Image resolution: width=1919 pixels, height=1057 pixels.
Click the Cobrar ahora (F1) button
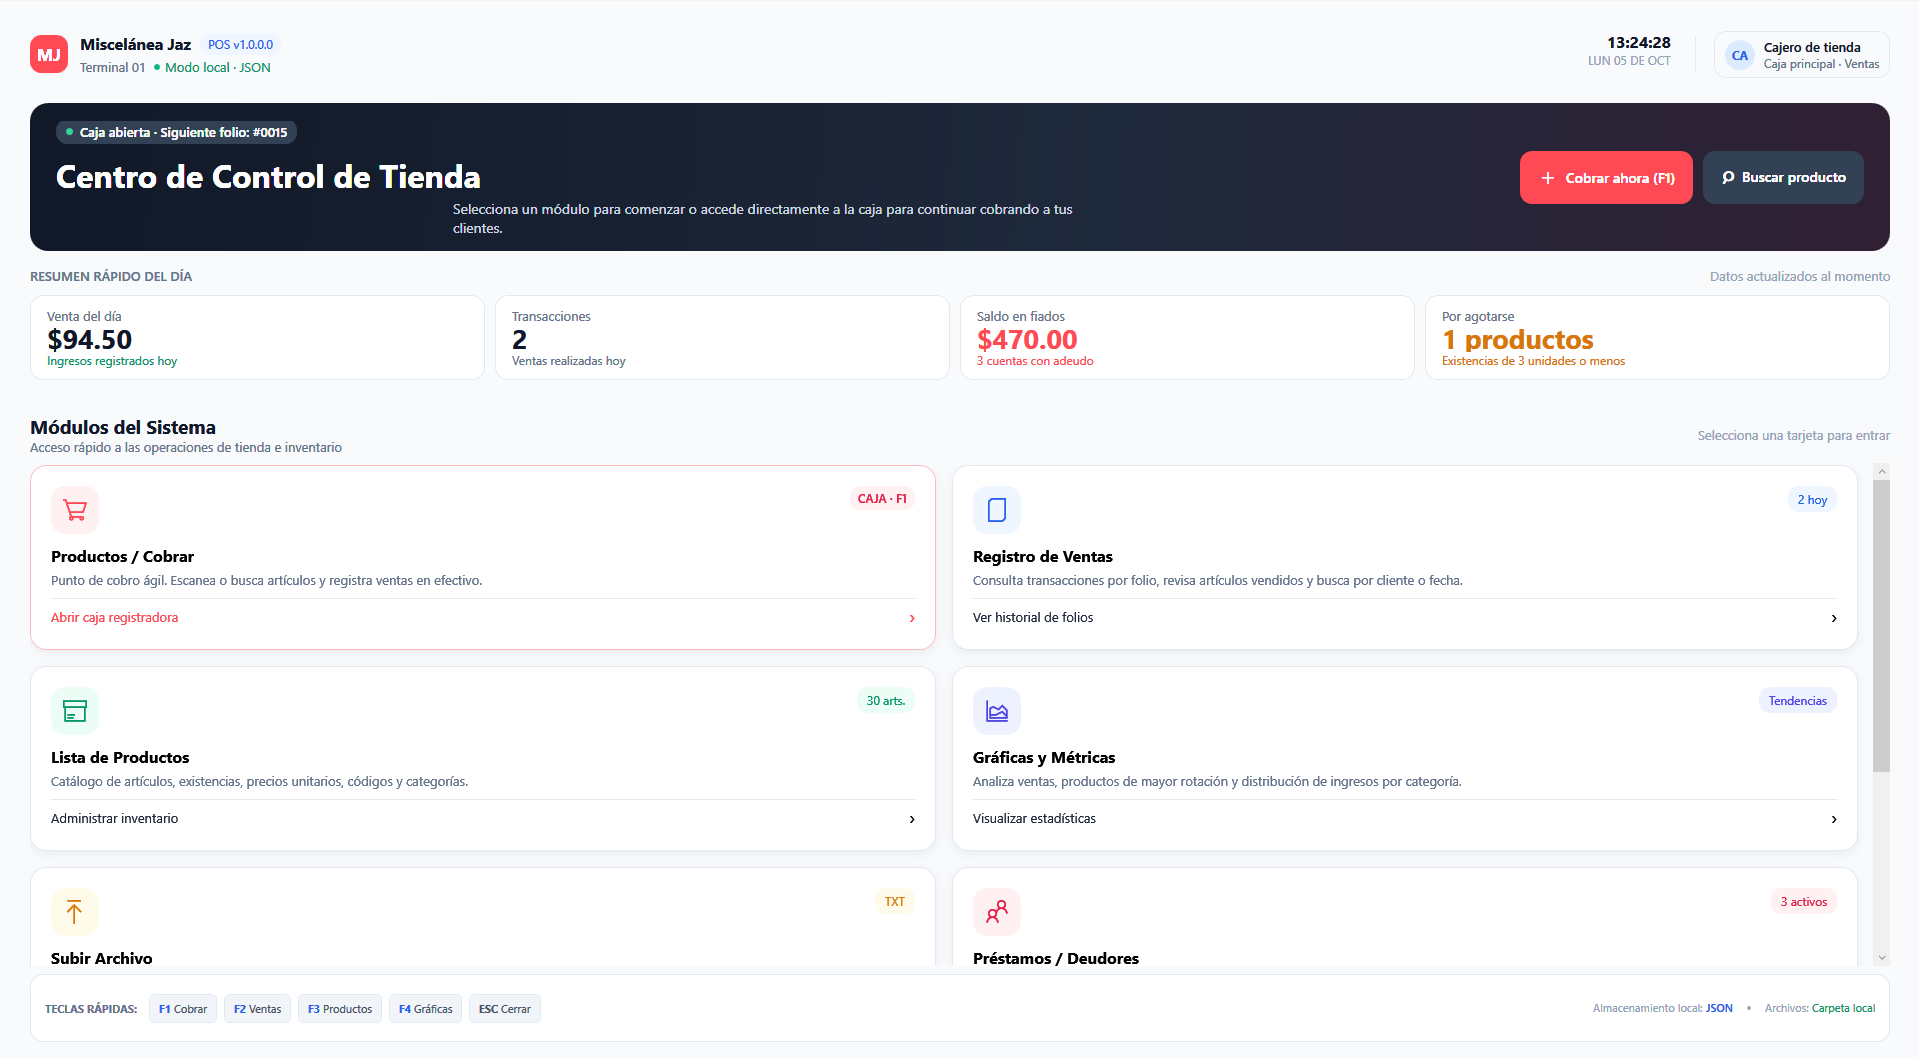pos(1606,178)
